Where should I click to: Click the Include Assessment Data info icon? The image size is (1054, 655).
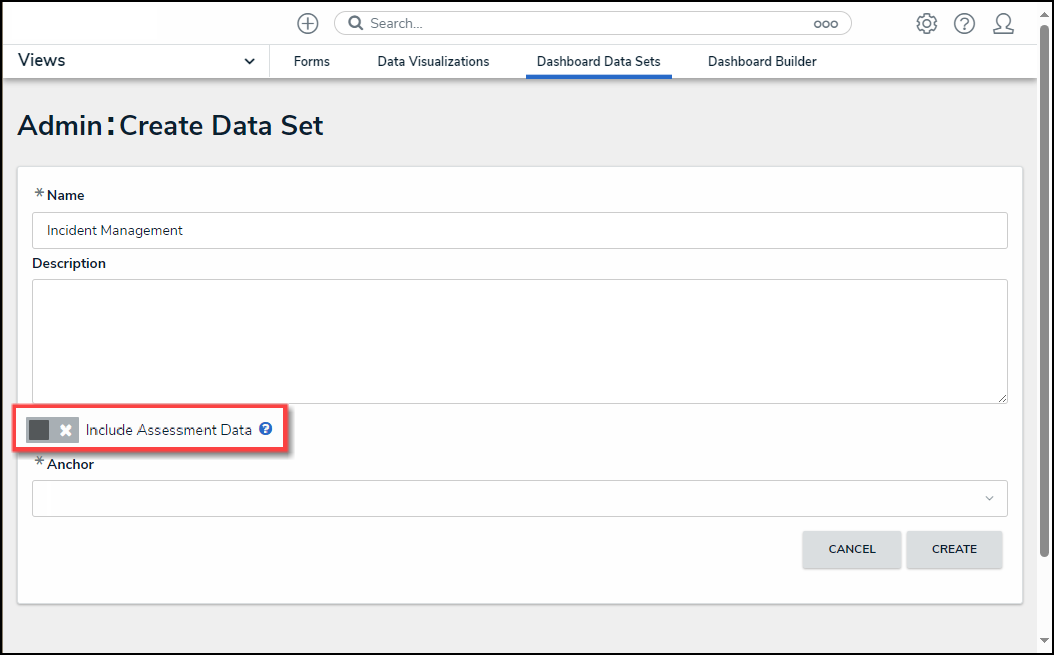(x=266, y=429)
